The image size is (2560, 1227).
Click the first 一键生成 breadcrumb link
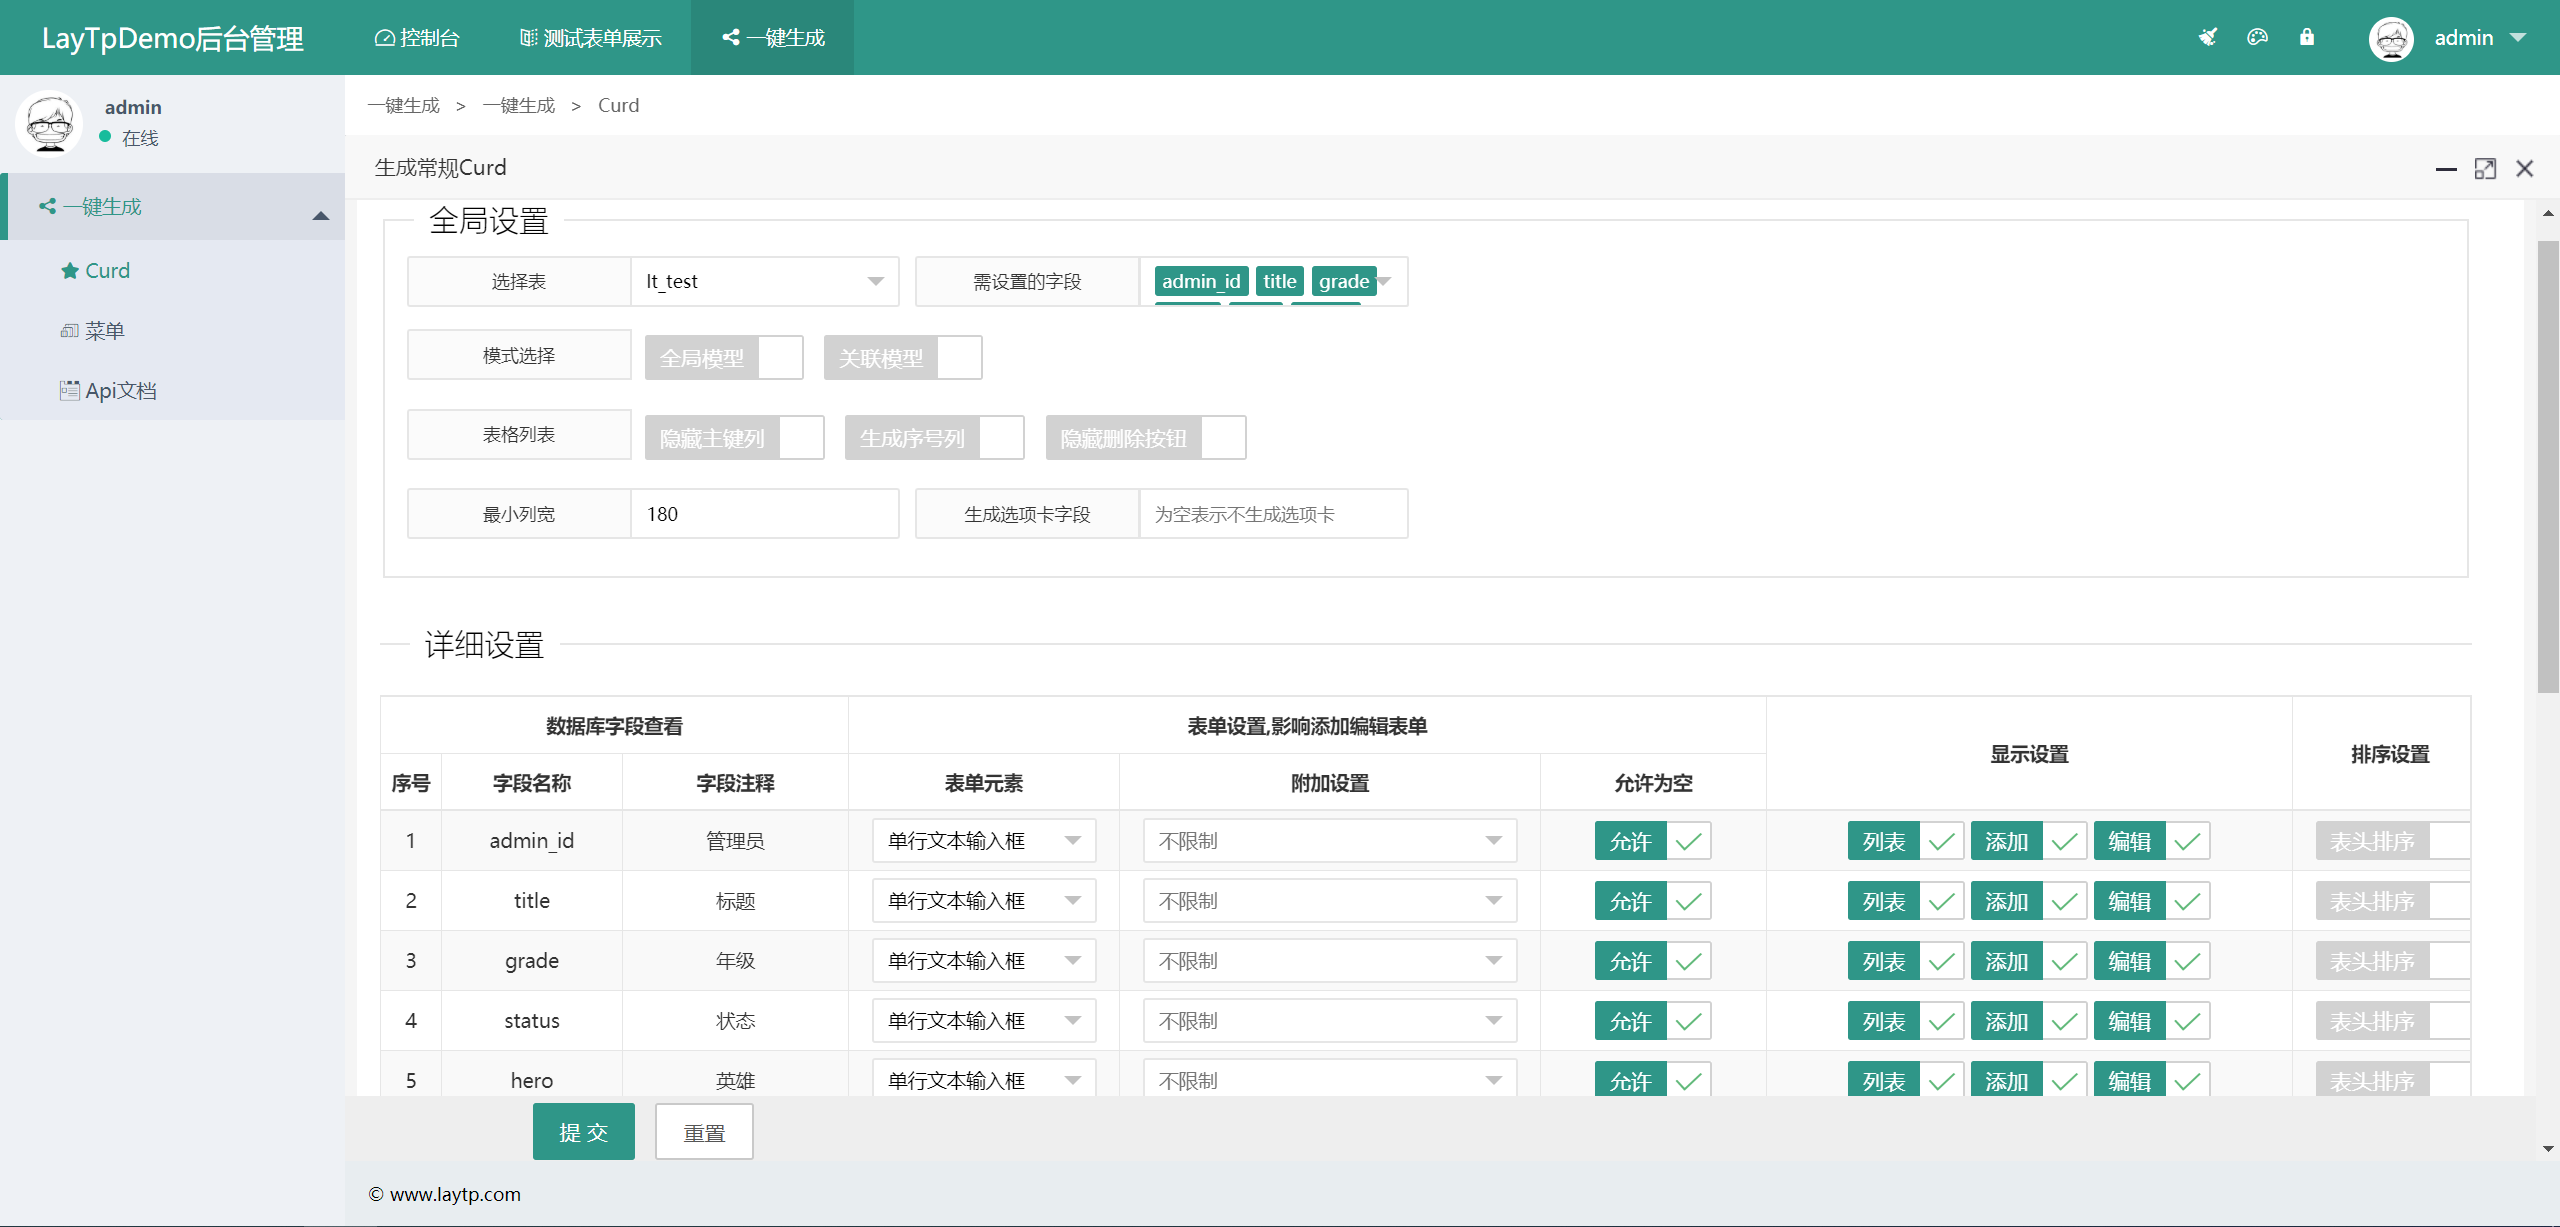pos(403,106)
